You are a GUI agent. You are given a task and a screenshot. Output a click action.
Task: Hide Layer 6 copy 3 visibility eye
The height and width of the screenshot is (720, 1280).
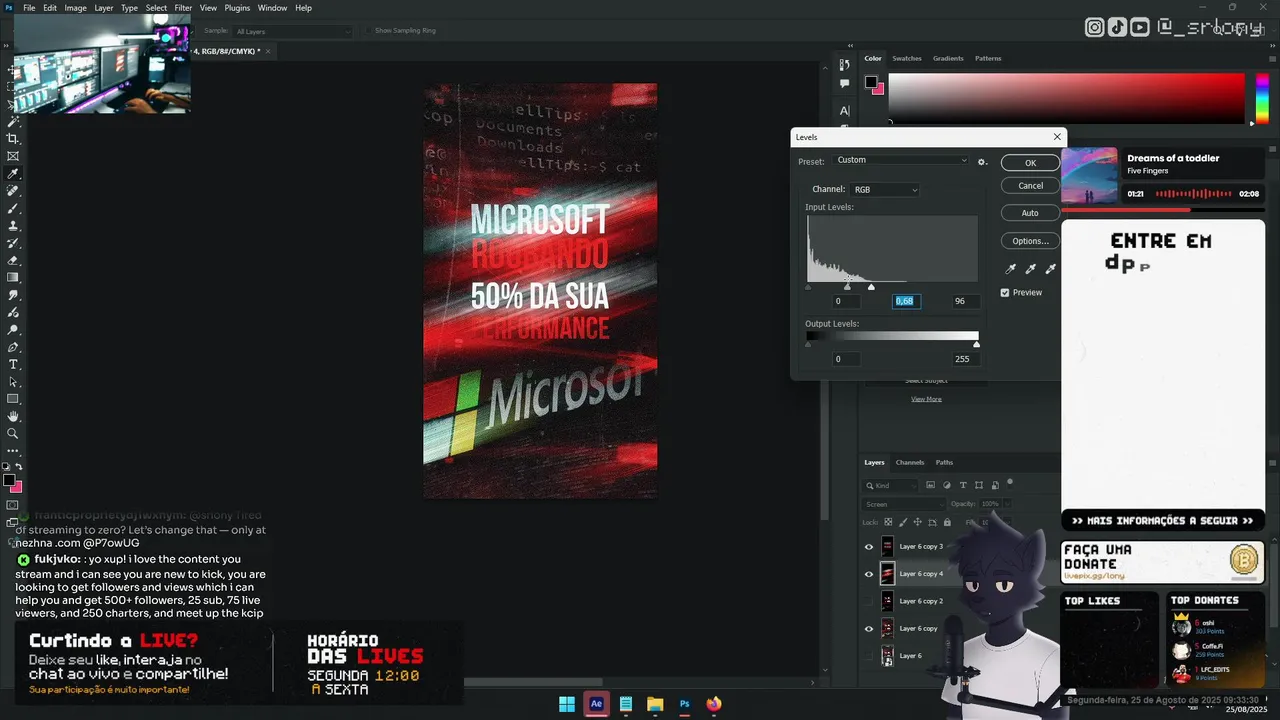pos(868,547)
